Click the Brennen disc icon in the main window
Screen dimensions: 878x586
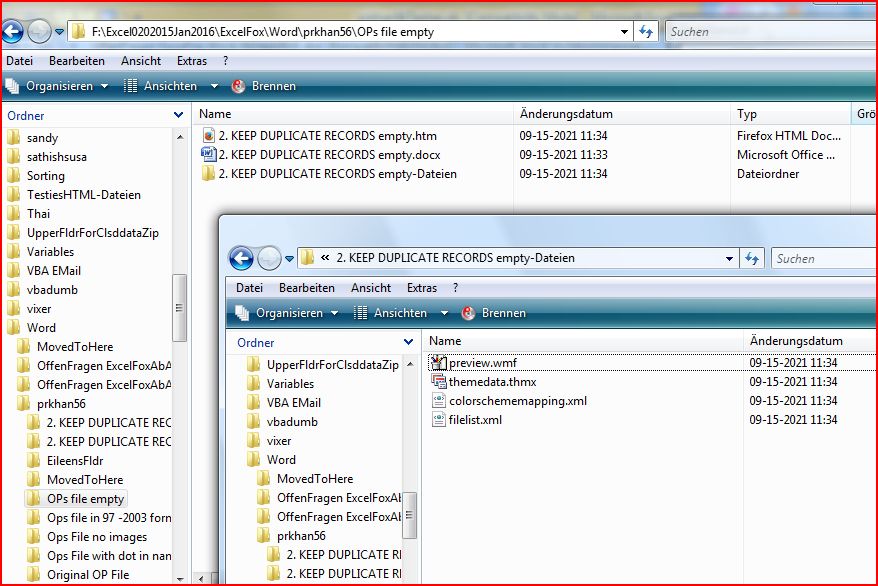[239, 86]
